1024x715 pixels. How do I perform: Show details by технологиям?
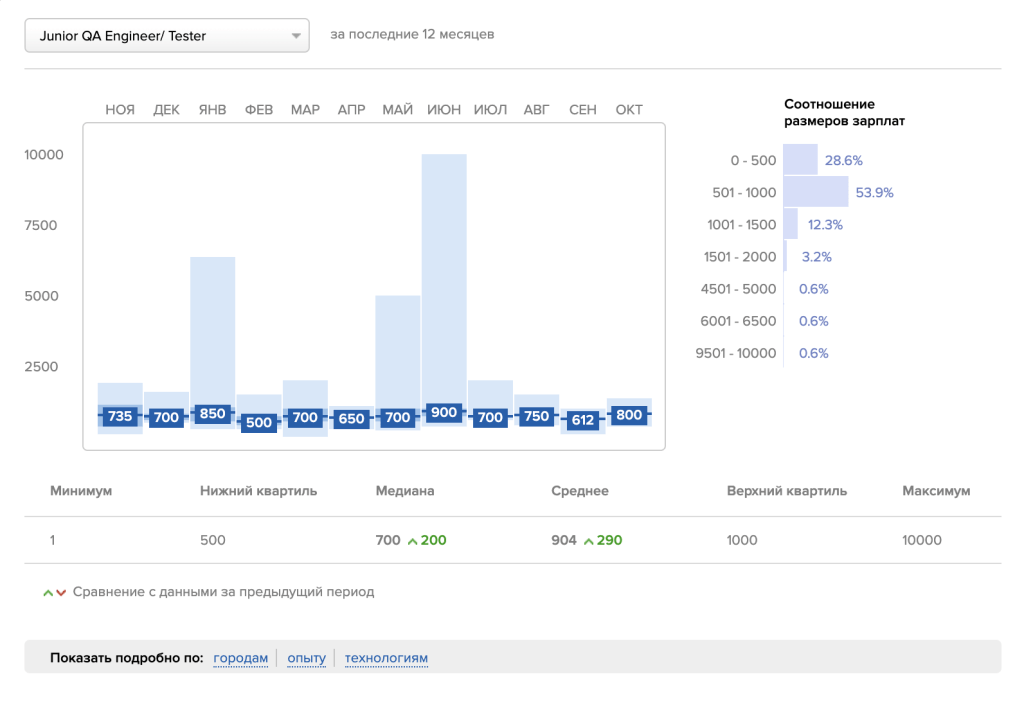click(386, 658)
